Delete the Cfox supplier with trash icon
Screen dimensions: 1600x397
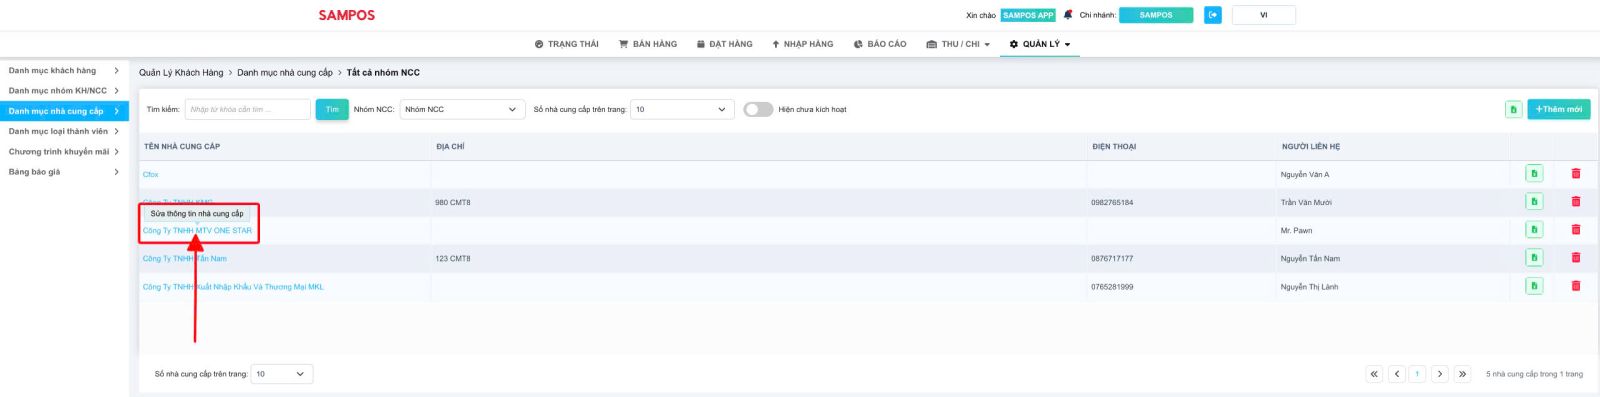1576,174
